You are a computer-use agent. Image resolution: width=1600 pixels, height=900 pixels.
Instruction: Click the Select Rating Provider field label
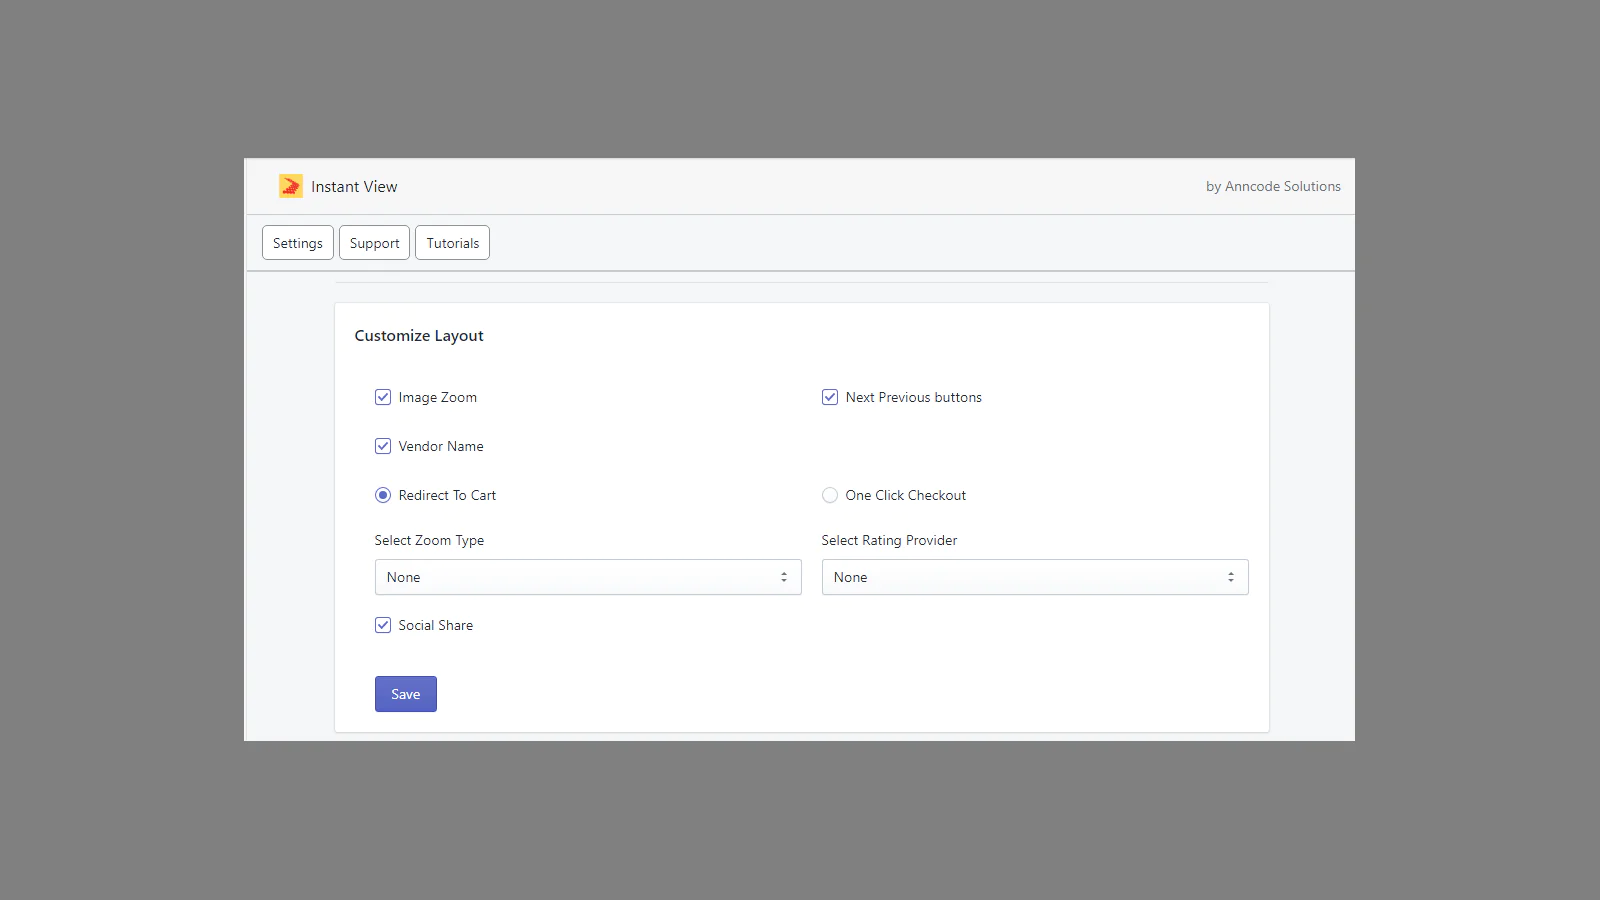pyautogui.click(x=889, y=540)
